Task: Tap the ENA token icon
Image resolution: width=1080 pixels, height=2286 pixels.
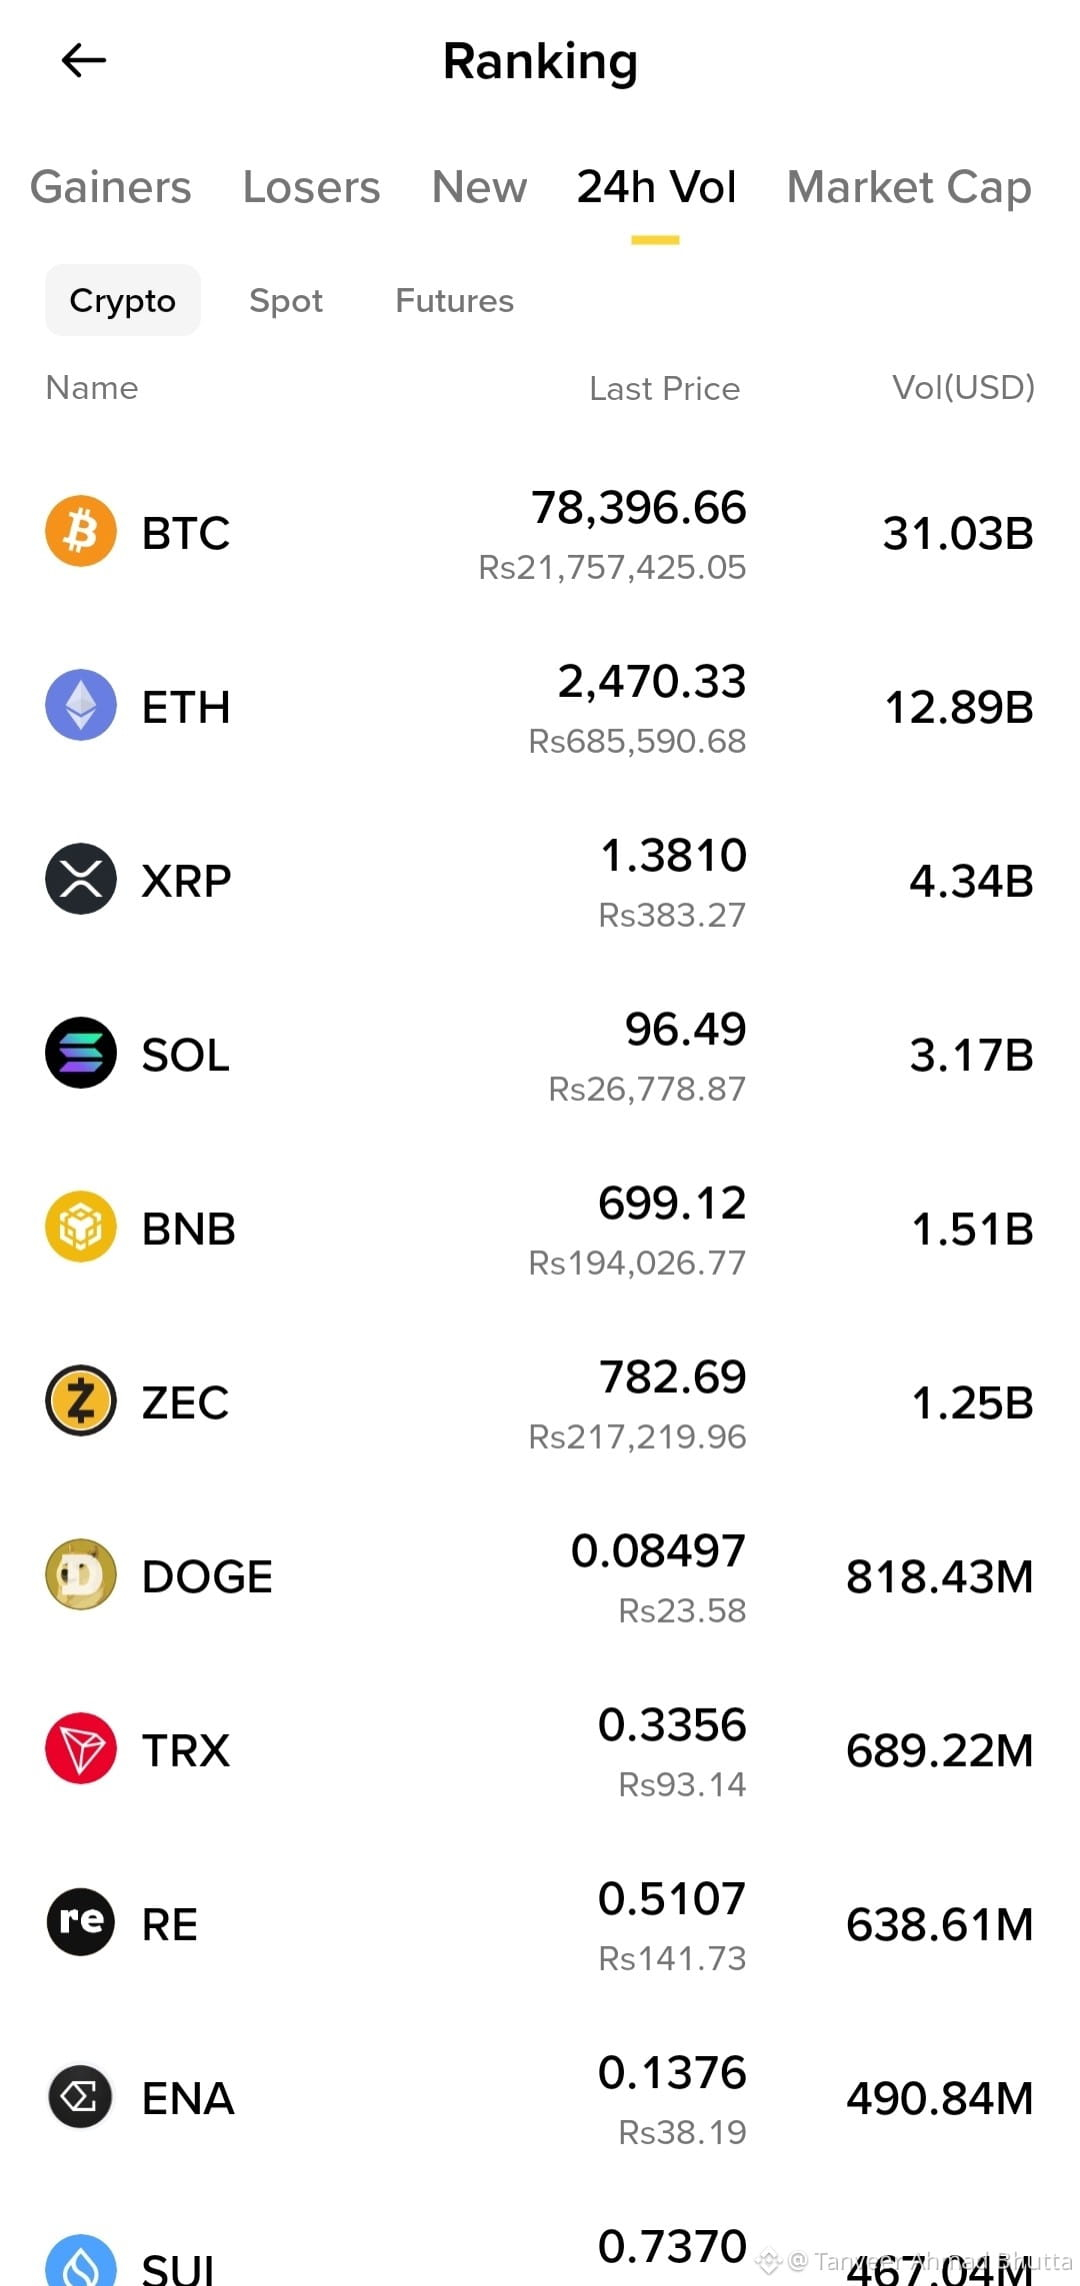Action: click(81, 2096)
